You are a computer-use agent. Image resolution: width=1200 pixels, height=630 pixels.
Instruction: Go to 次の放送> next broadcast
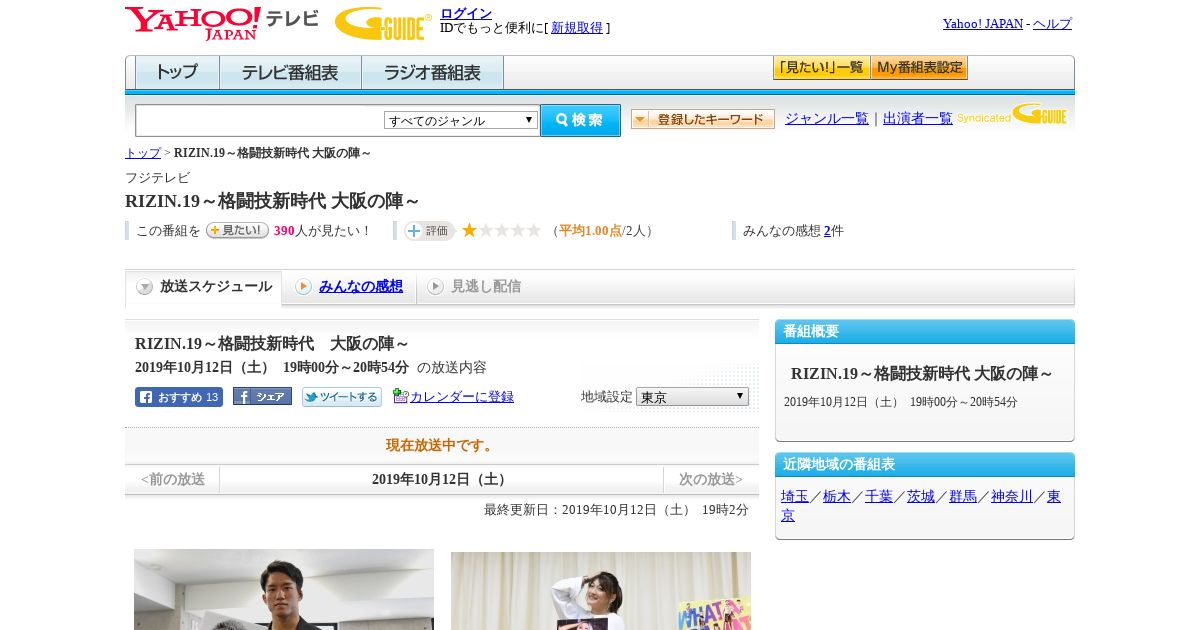[711, 480]
